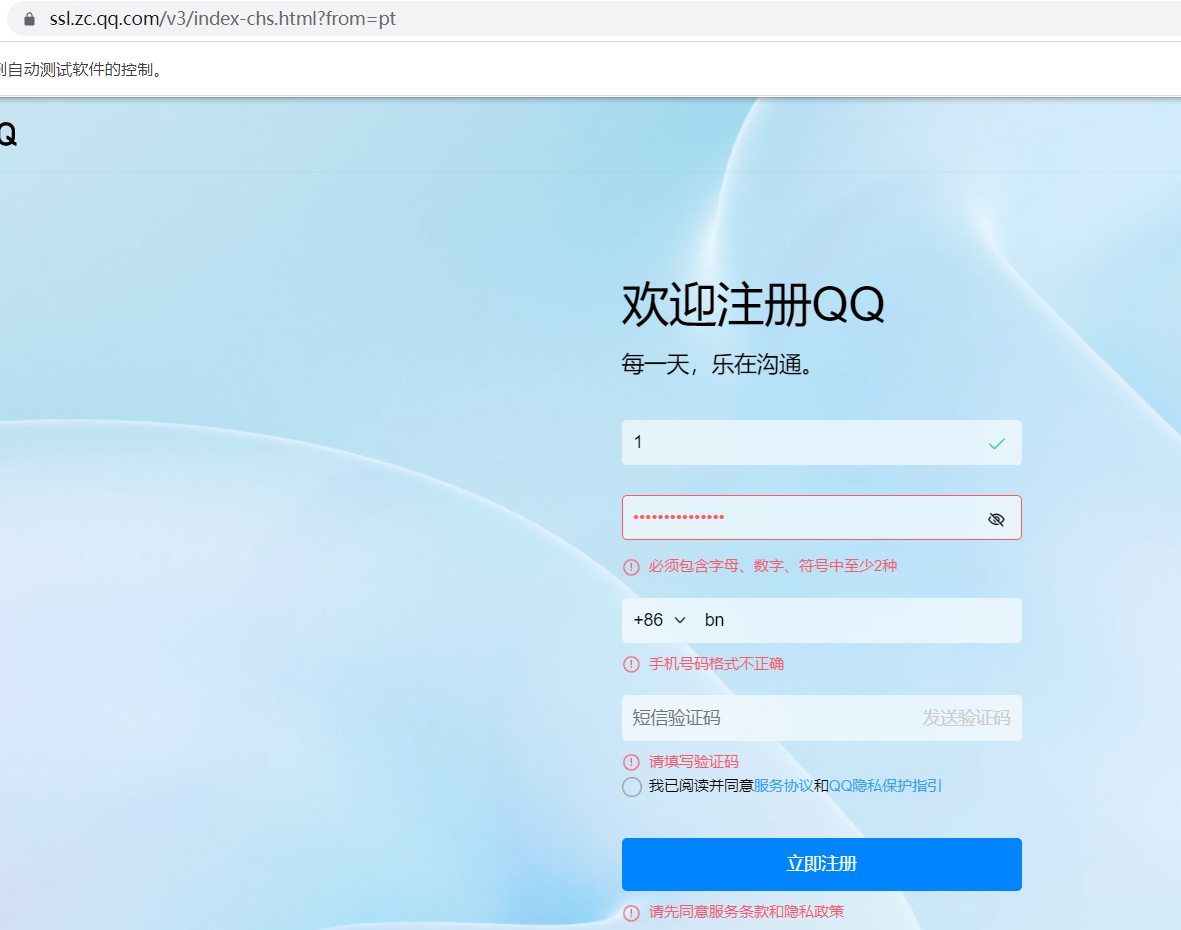Click the terms agreement warning icon
The height and width of the screenshot is (930, 1181).
click(x=631, y=913)
